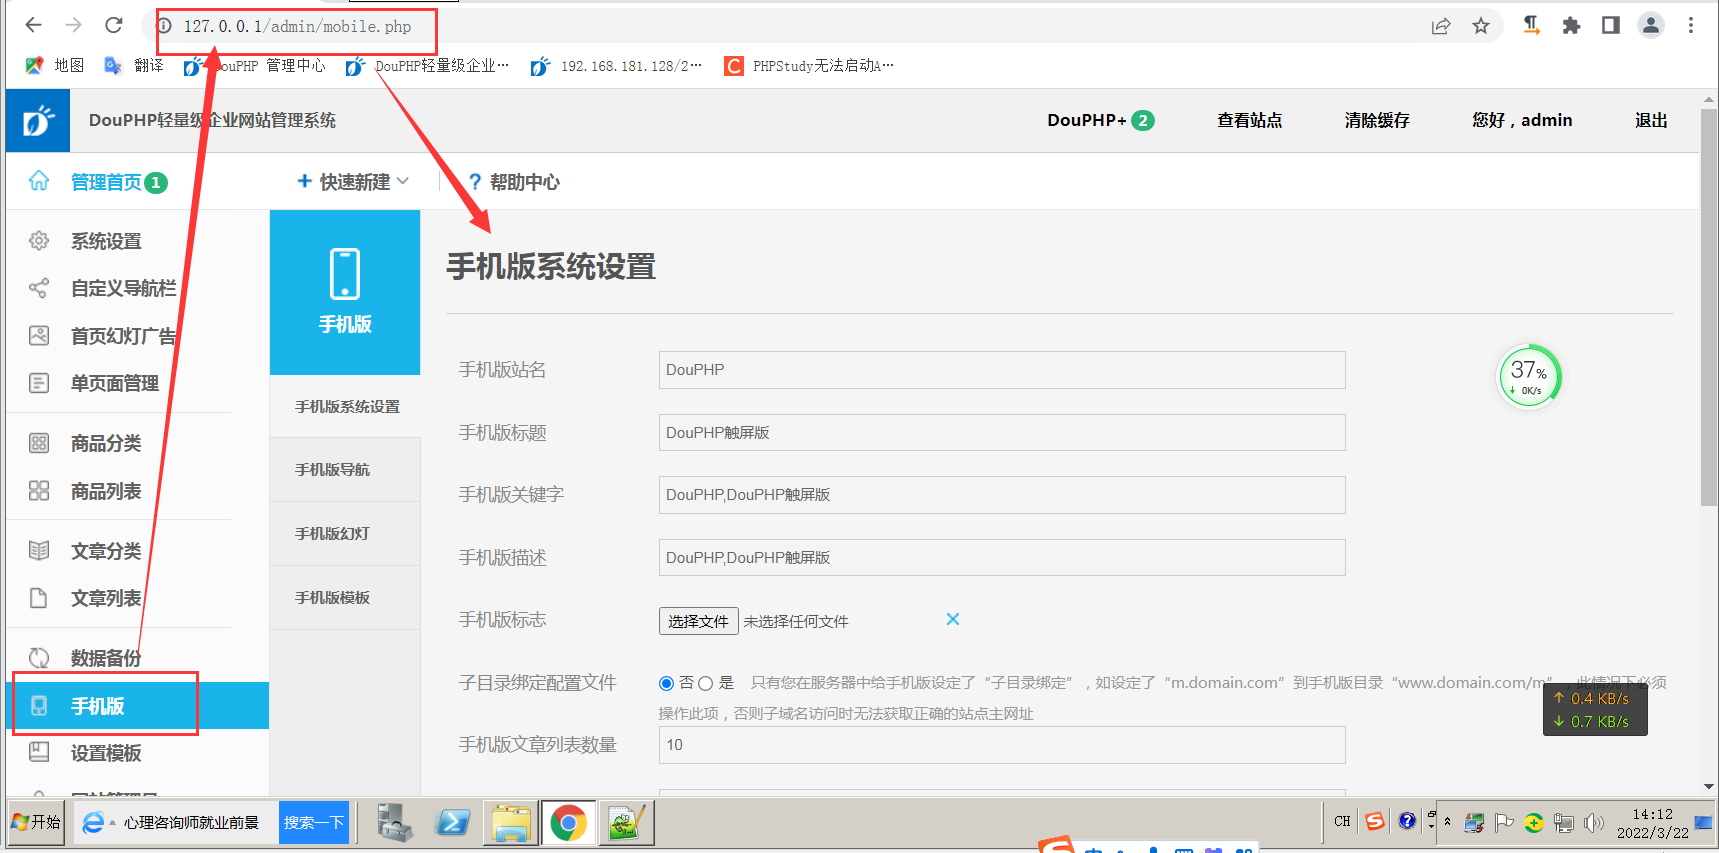
Task: Open File Explorer from the taskbar
Action: 511,823
